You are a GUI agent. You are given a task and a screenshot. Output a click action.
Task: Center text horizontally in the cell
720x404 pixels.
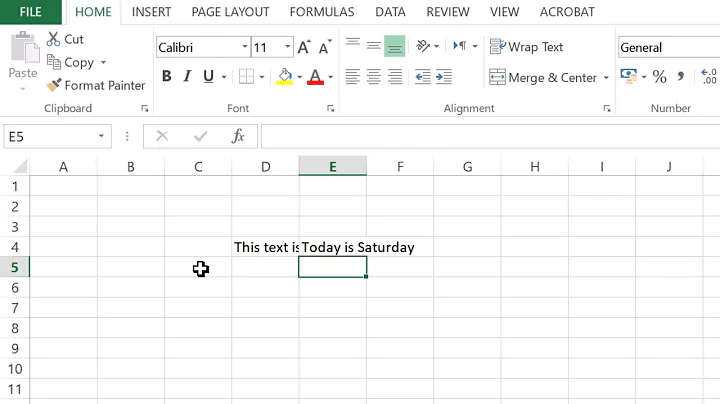pos(374,77)
